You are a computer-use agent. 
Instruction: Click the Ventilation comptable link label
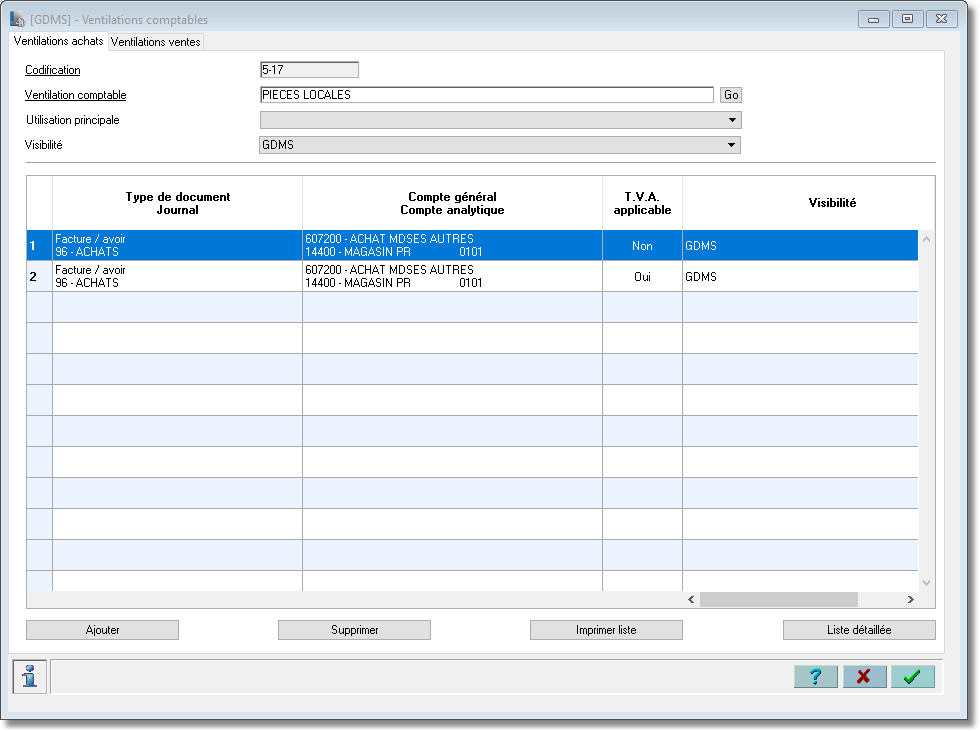pyautogui.click(x=76, y=95)
